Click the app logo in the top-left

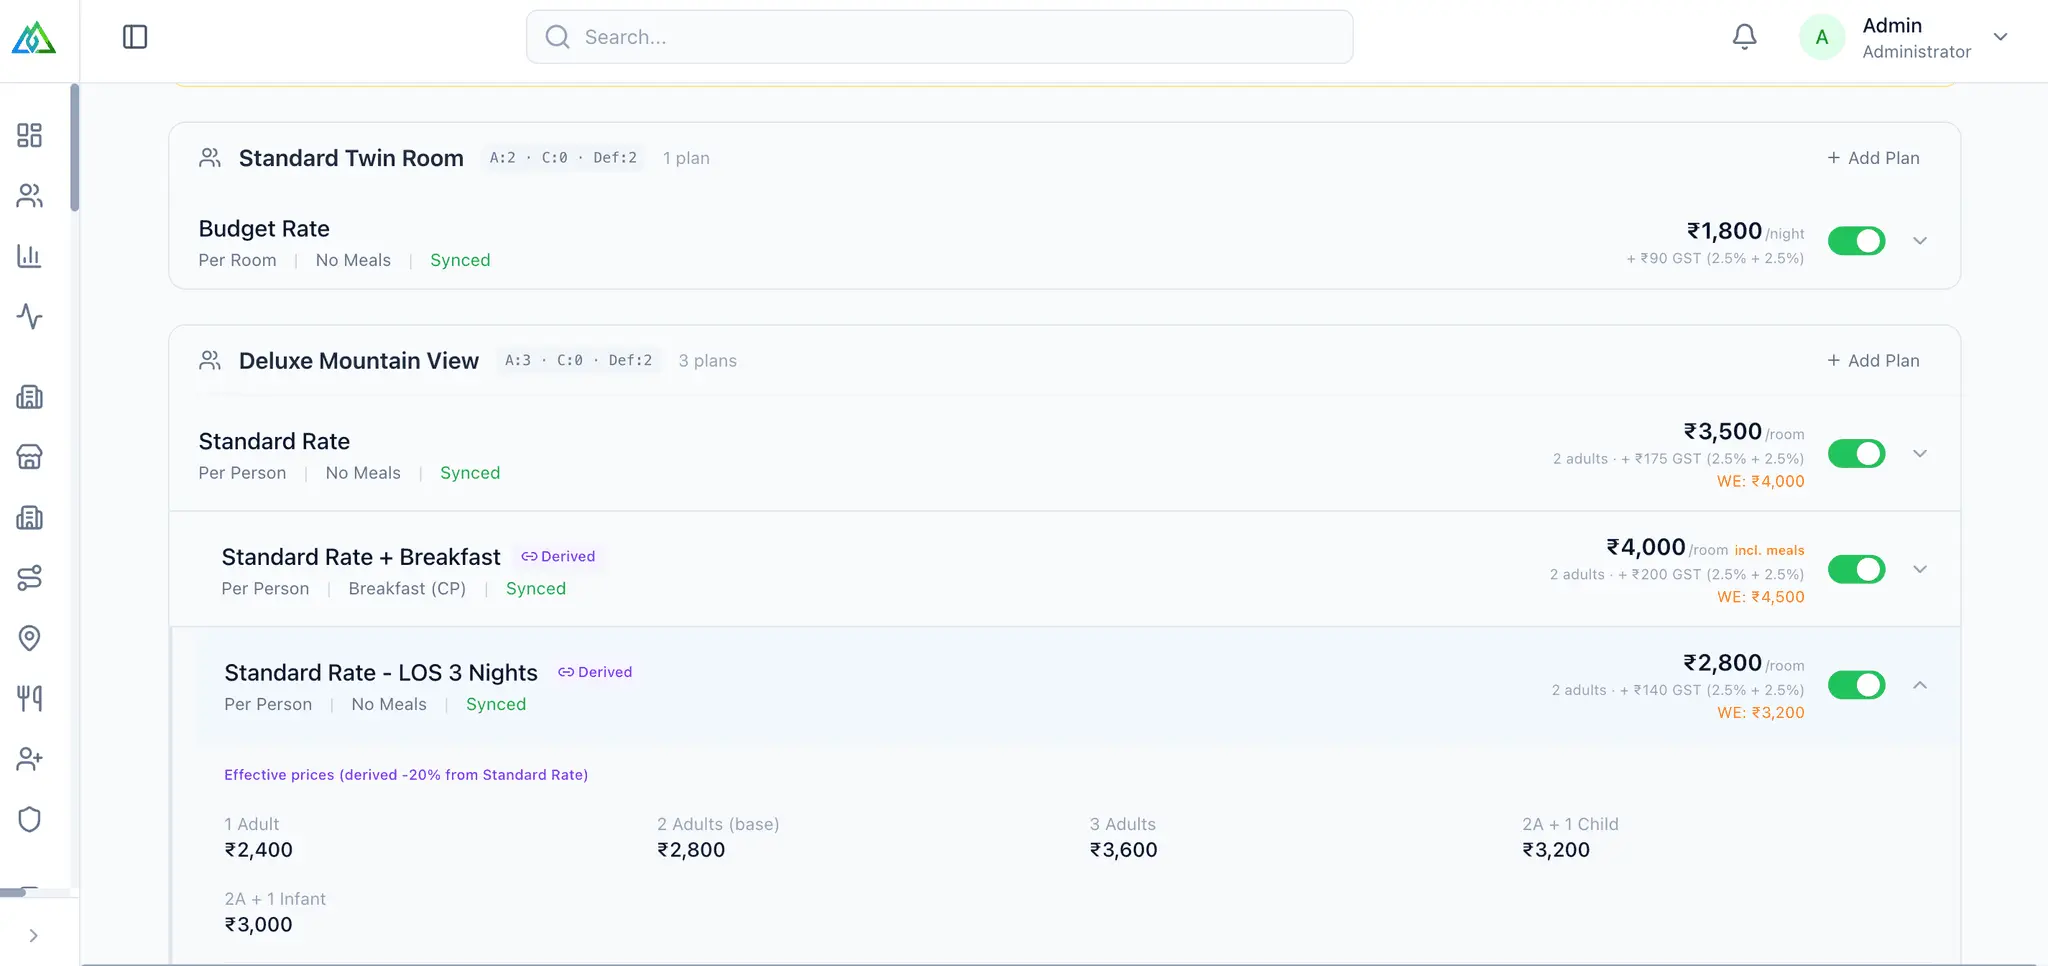click(x=34, y=38)
